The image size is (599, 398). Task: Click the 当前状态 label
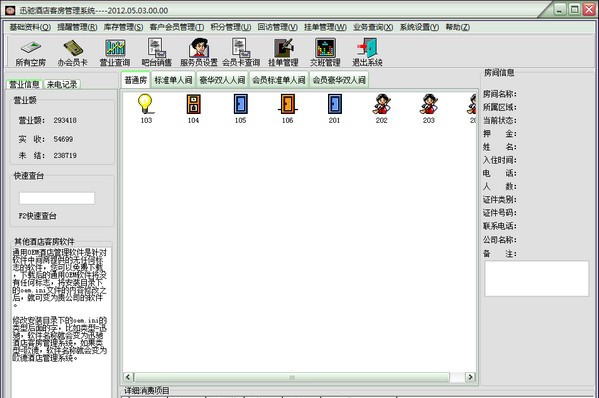coord(500,120)
